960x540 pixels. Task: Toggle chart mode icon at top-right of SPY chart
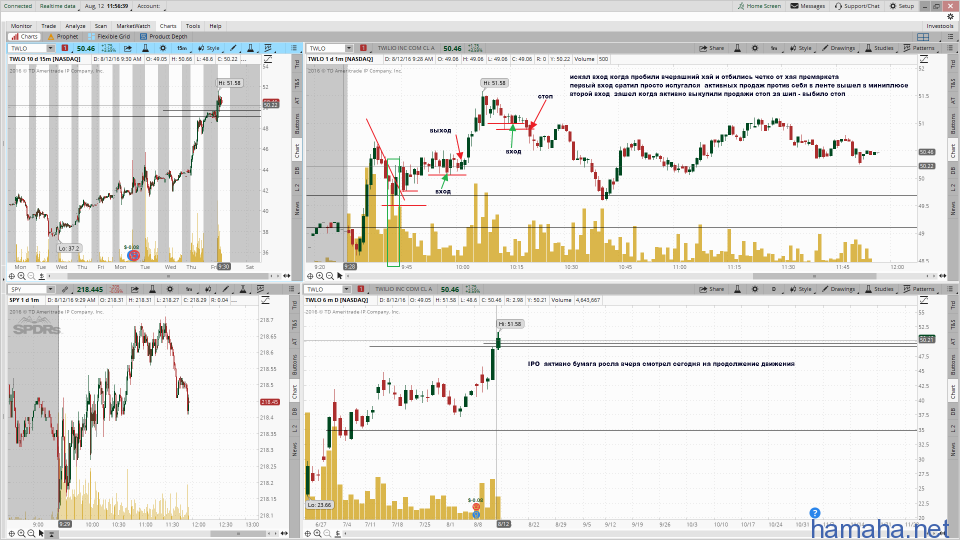point(265,300)
